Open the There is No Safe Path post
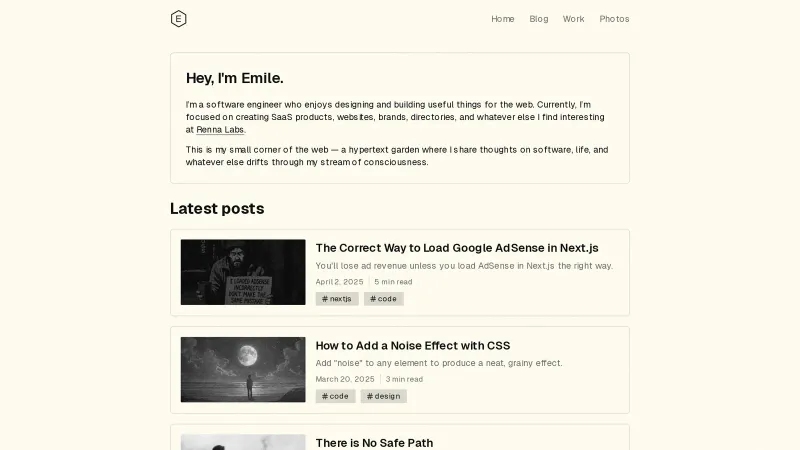 pyautogui.click(x=374, y=442)
